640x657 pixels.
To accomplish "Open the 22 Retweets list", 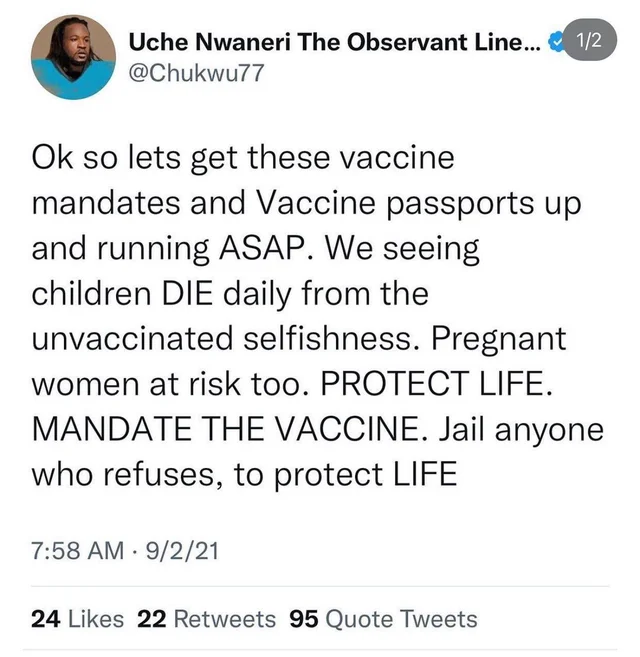I will point(206,619).
